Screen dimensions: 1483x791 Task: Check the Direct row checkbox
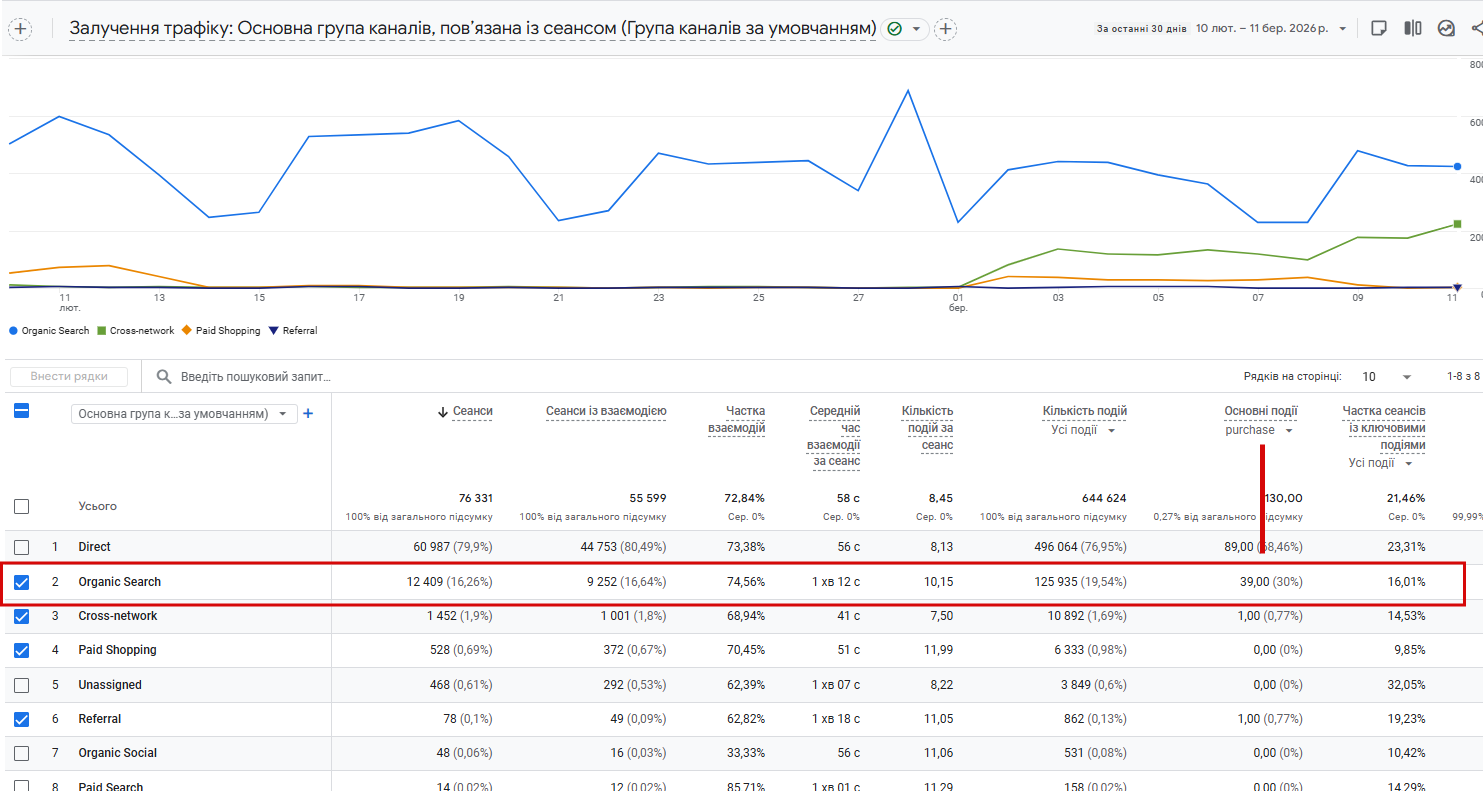pos(21,547)
